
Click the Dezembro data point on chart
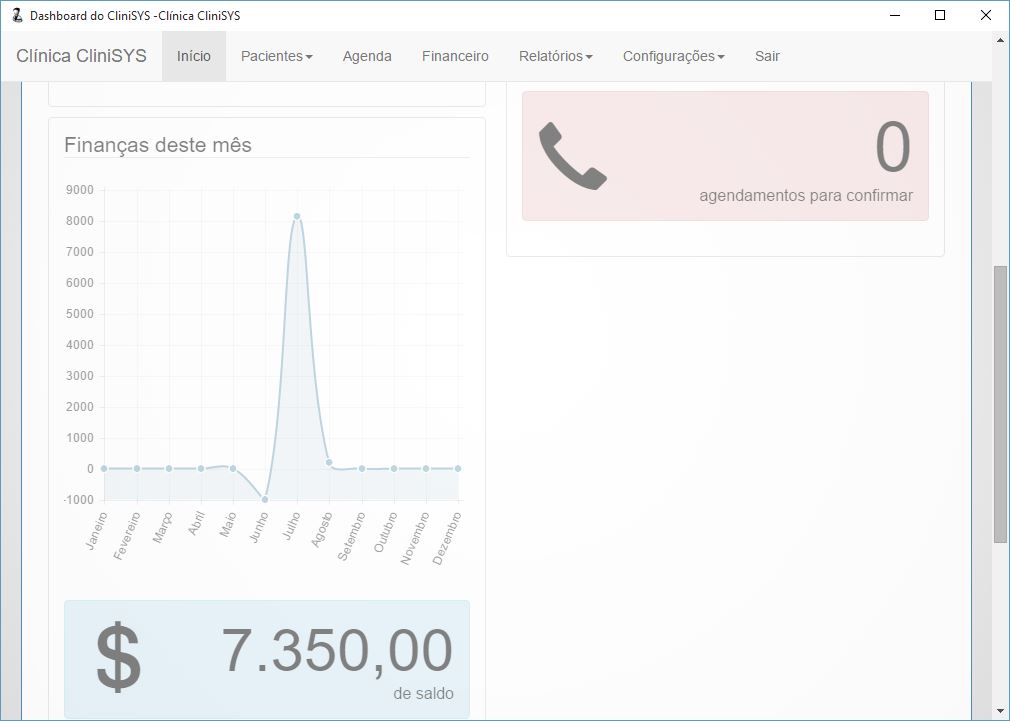click(x=458, y=468)
